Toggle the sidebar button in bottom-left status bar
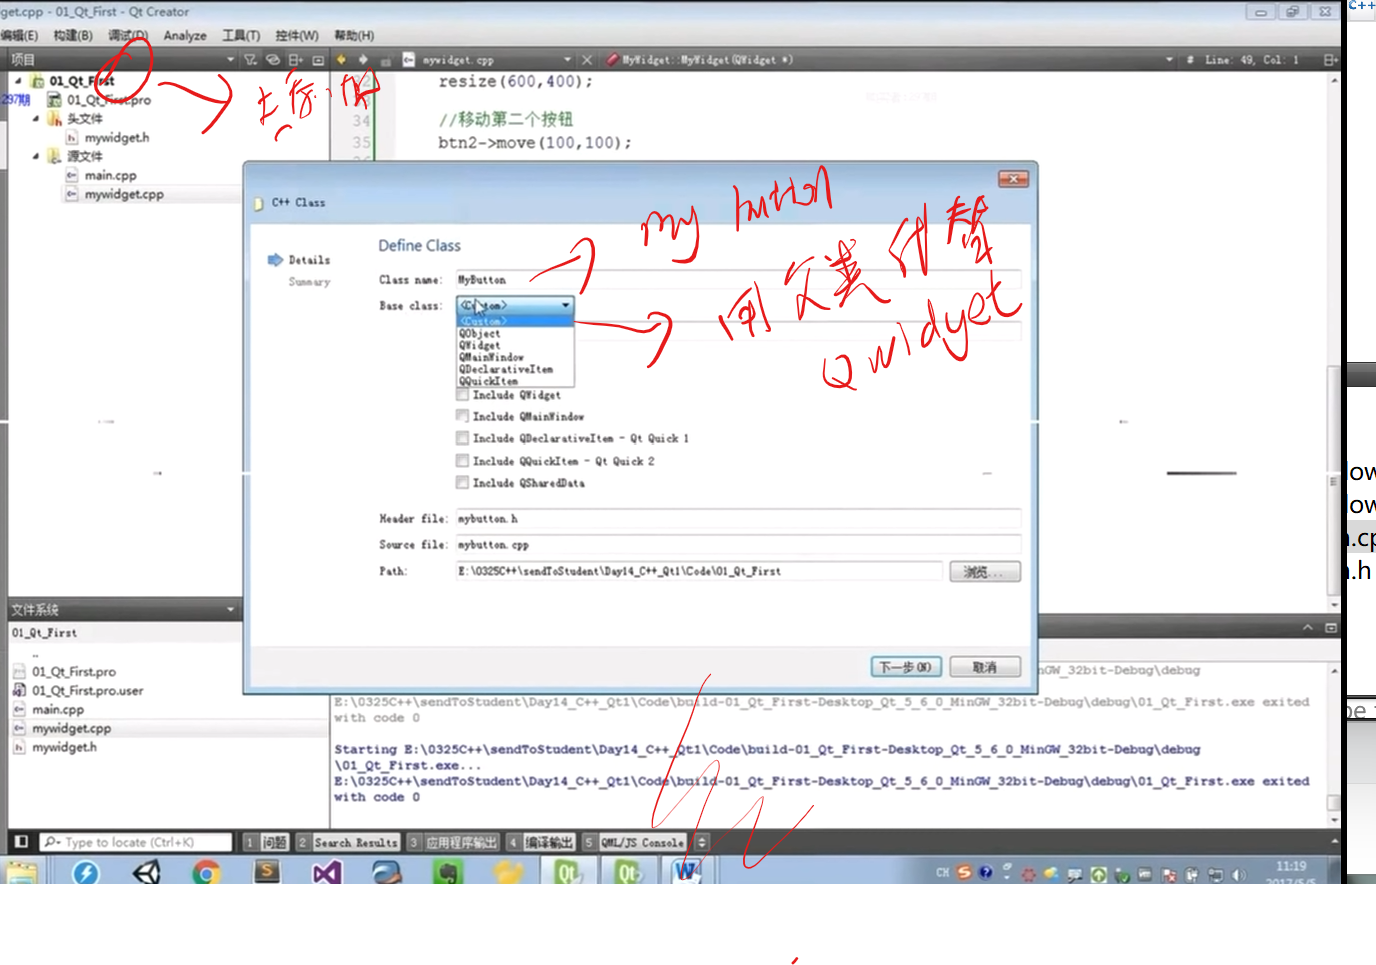Screen dimensions: 1376x965 (x=21, y=842)
